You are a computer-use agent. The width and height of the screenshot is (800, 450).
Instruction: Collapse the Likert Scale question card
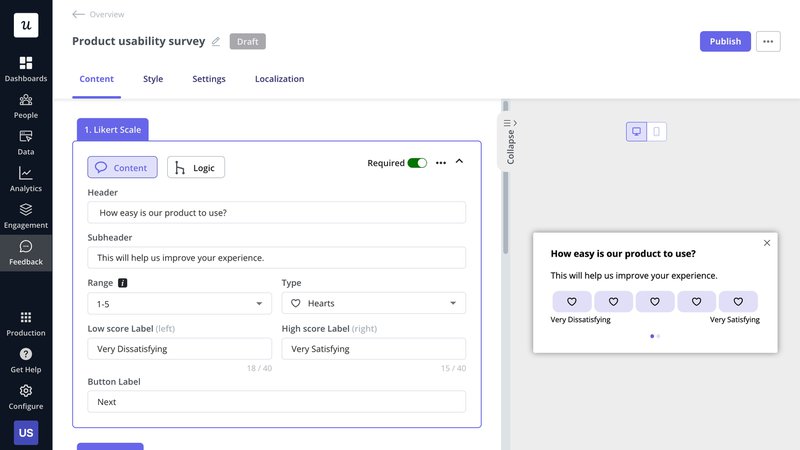[459, 162]
